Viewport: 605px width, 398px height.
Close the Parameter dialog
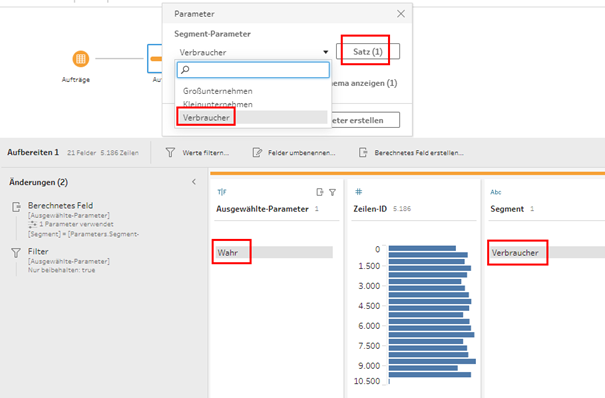click(x=401, y=14)
